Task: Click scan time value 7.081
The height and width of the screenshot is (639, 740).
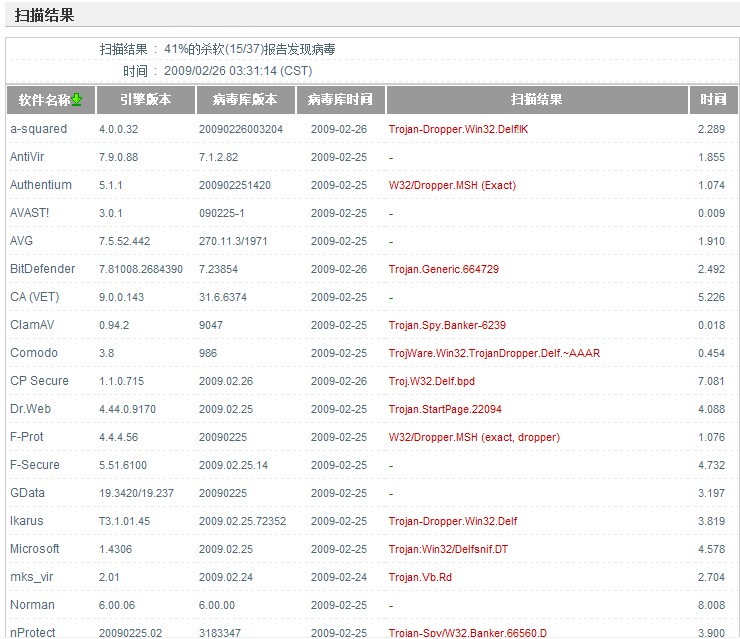Action: (x=711, y=381)
